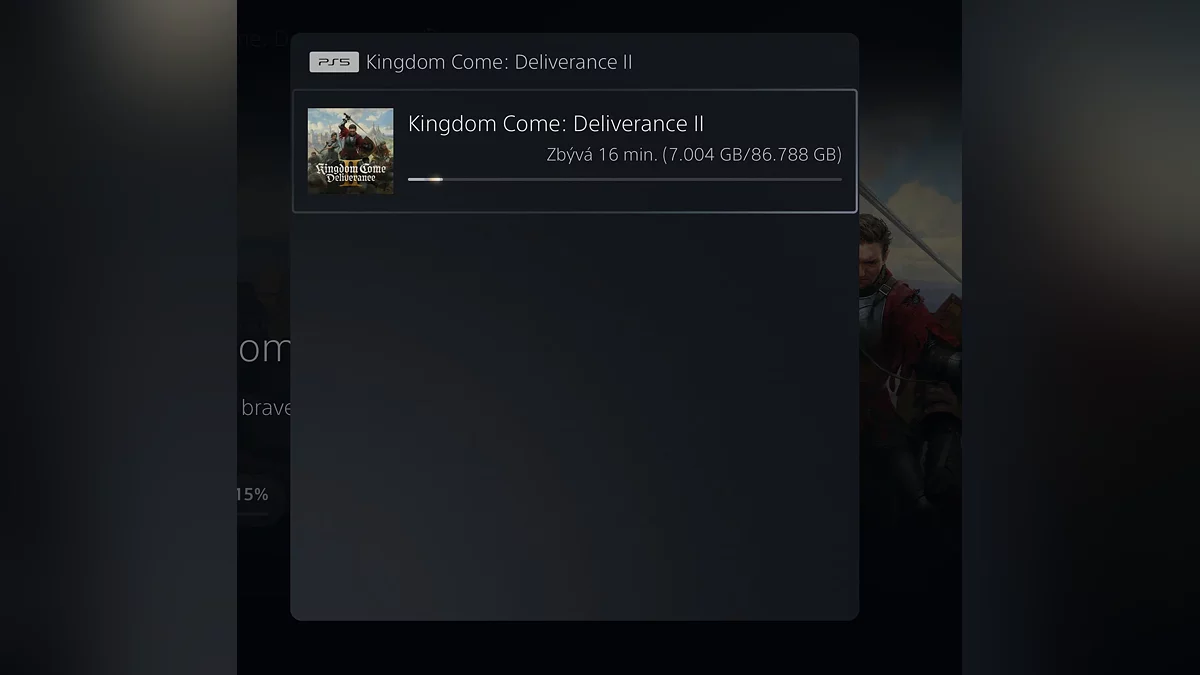
Task: Click the right border of the highlighted download row
Action: pyautogui.click(x=856, y=151)
